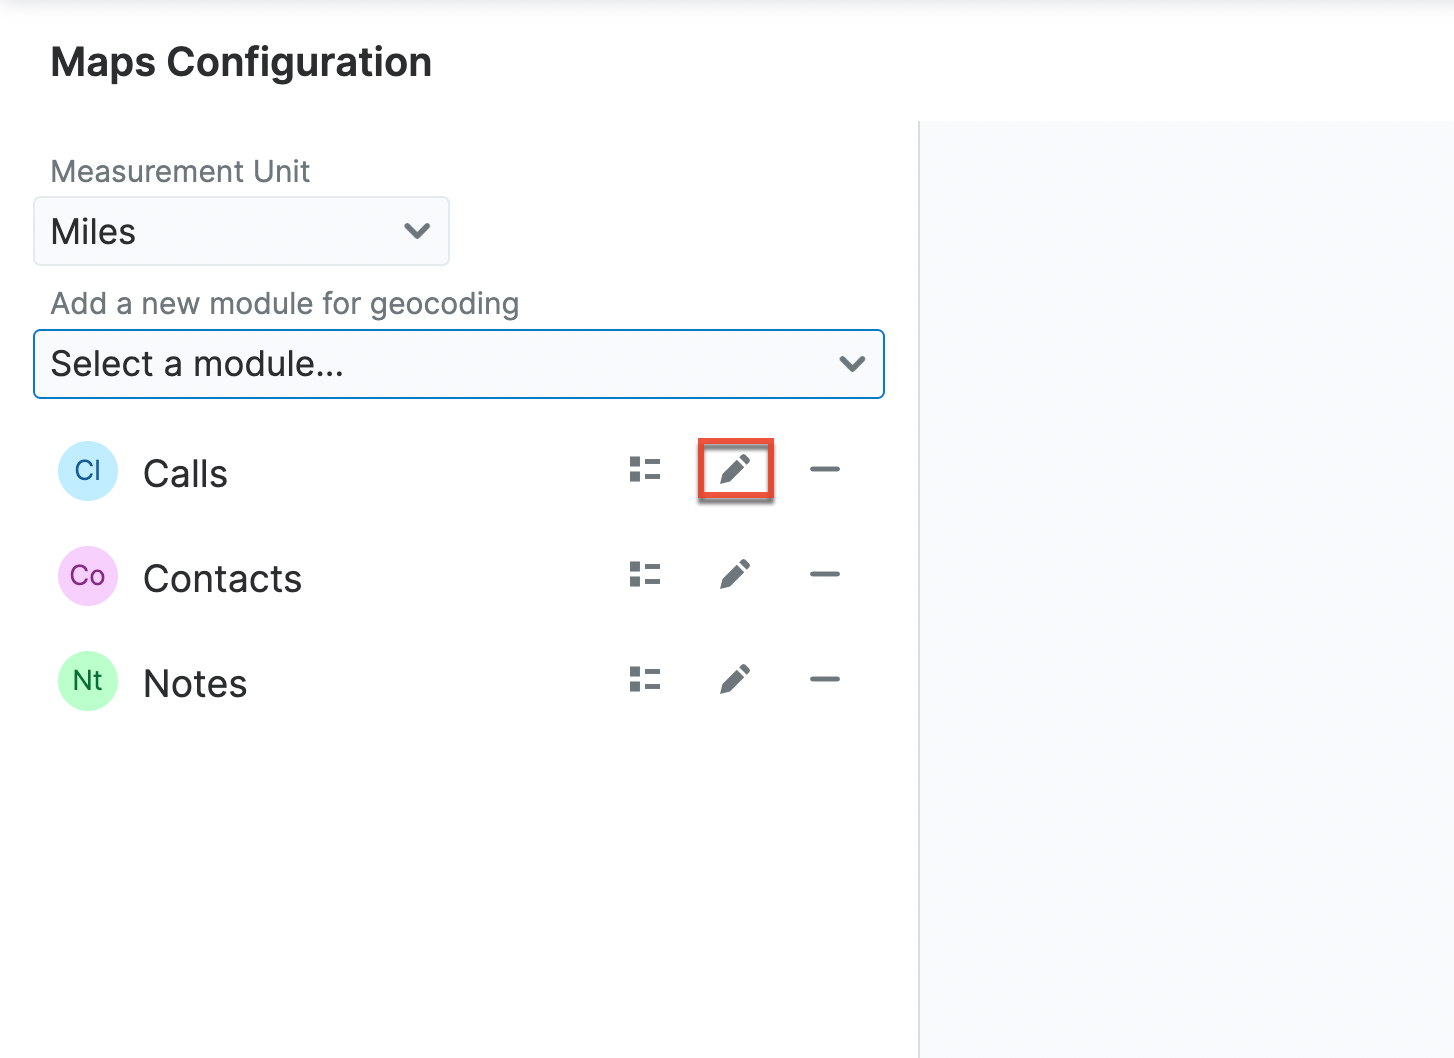Screen dimensions: 1454x1058
Task: Click the chevron arrow on Miles dropdown
Action: click(417, 231)
